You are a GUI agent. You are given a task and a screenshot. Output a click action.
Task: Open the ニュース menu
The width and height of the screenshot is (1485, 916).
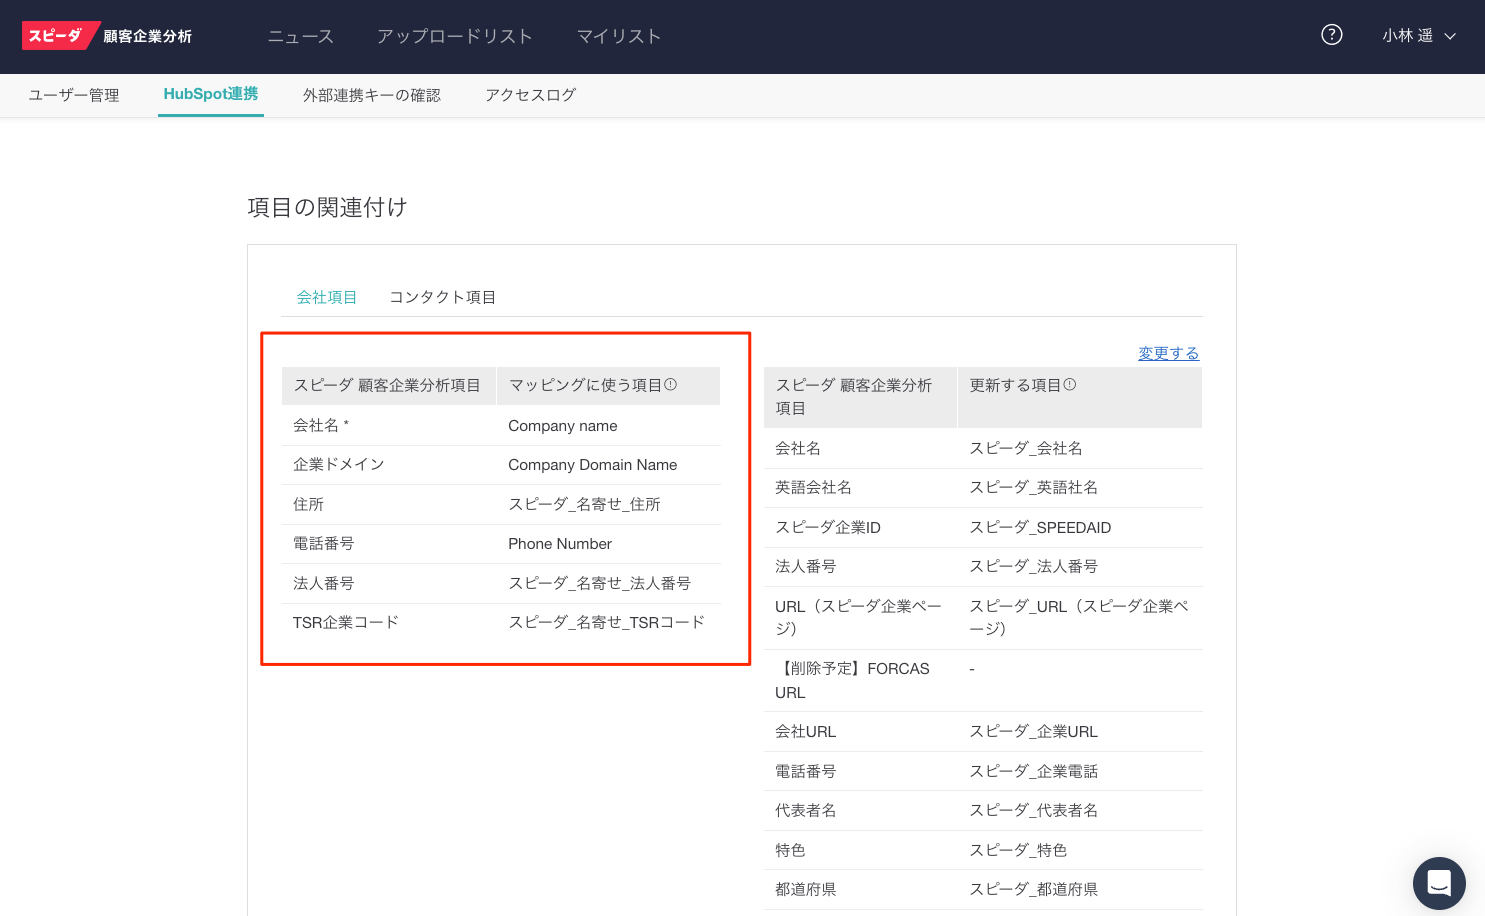coord(300,36)
